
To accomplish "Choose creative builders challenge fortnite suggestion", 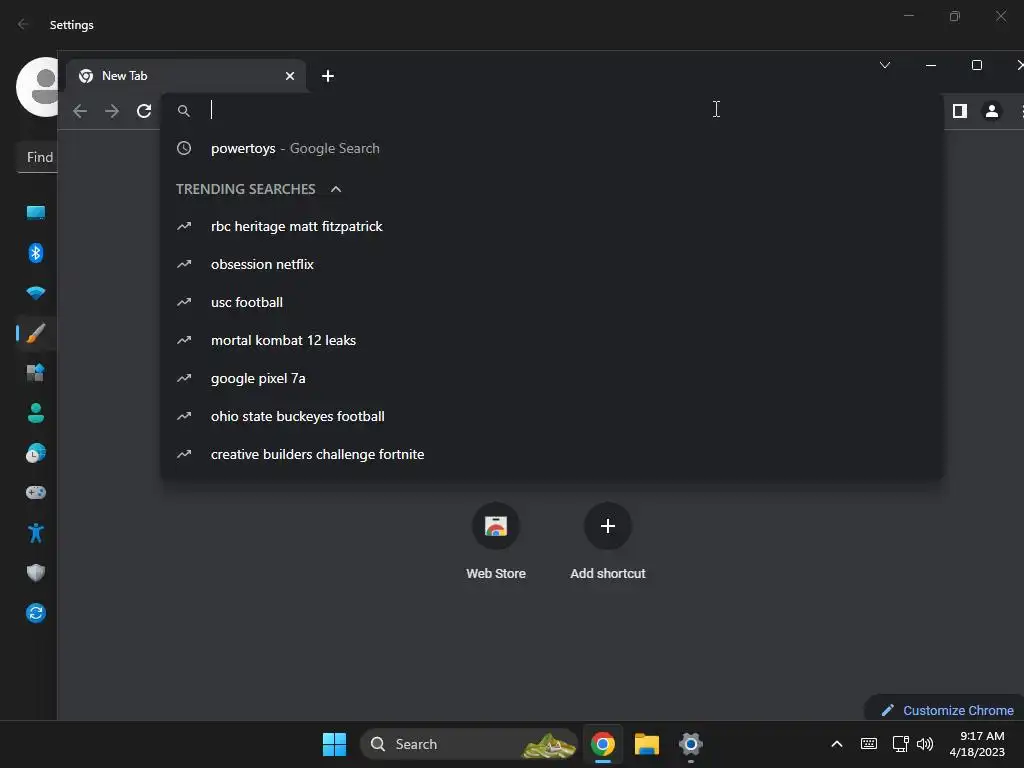I will pyautogui.click(x=552, y=454).
